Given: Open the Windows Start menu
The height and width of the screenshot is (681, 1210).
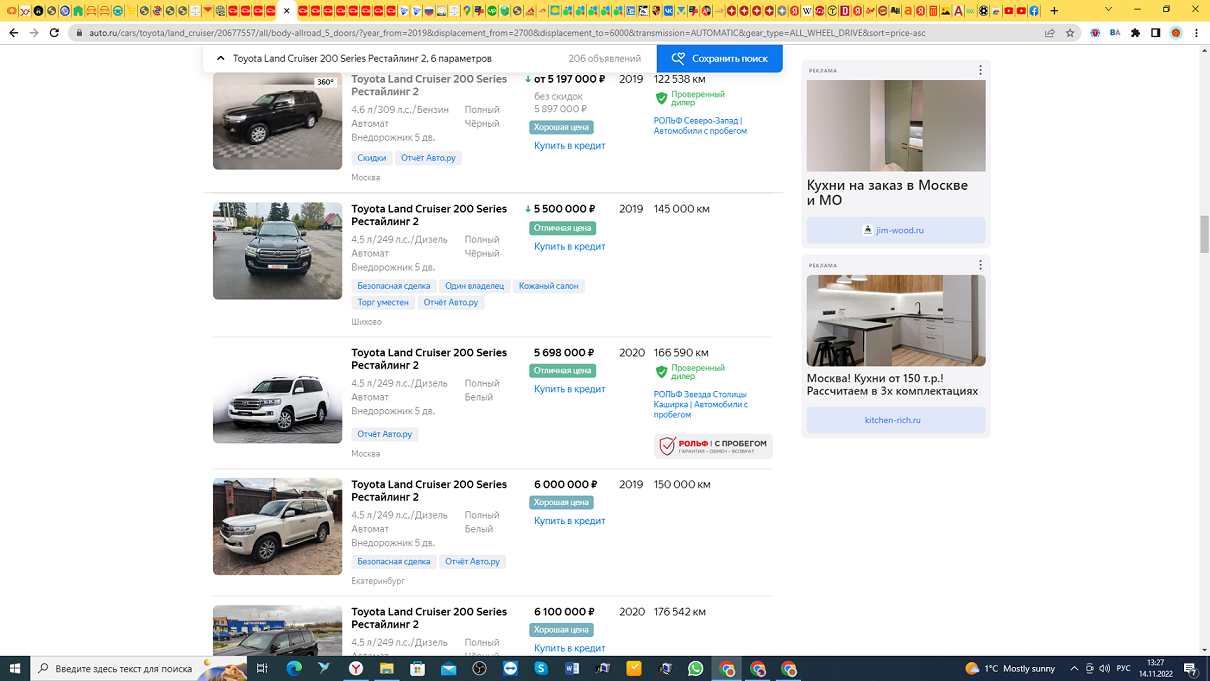Looking at the screenshot, I should coord(15,668).
